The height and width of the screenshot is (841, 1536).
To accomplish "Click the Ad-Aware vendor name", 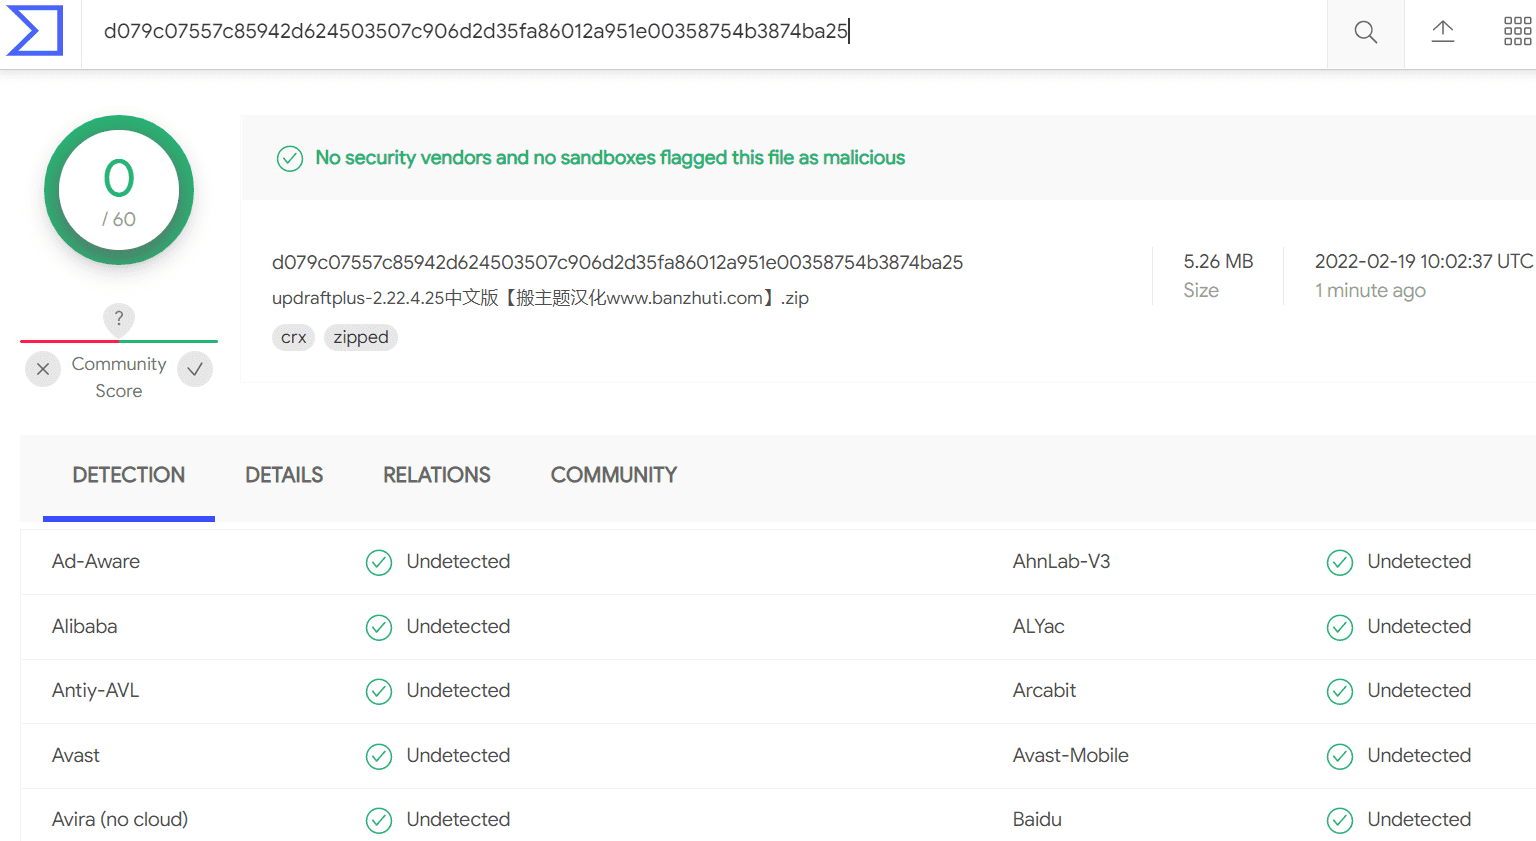I will pyautogui.click(x=96, y=562).
